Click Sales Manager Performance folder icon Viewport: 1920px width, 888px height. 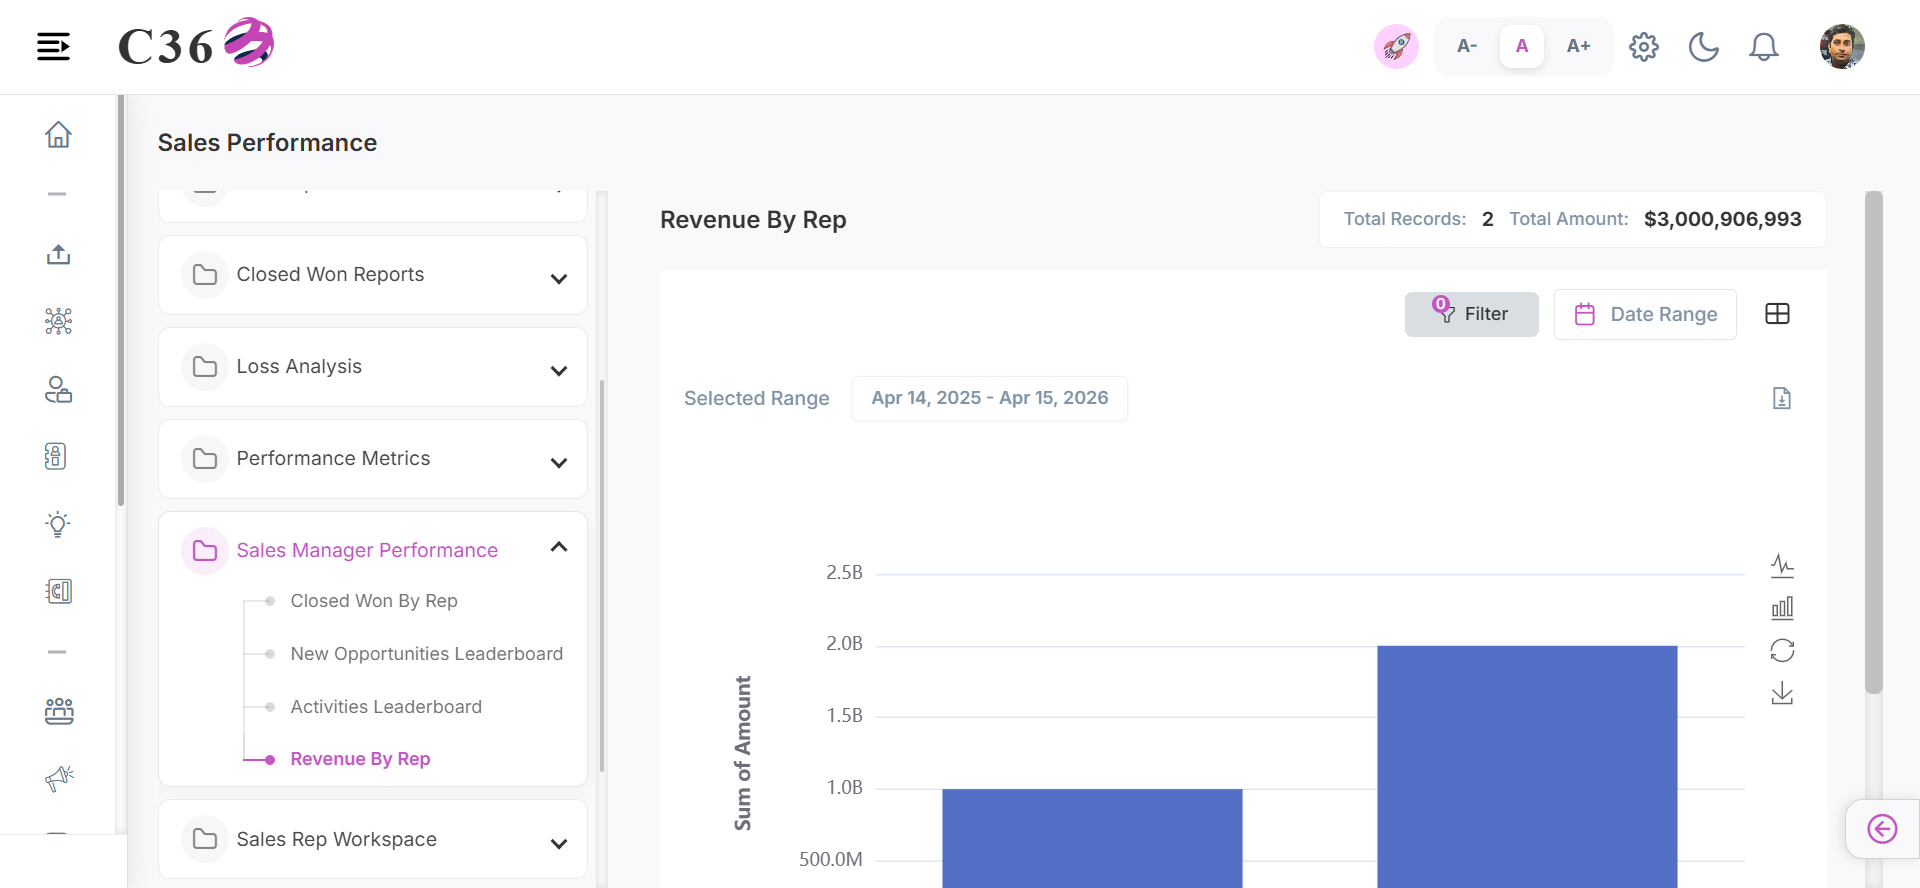tap(205, 551)
